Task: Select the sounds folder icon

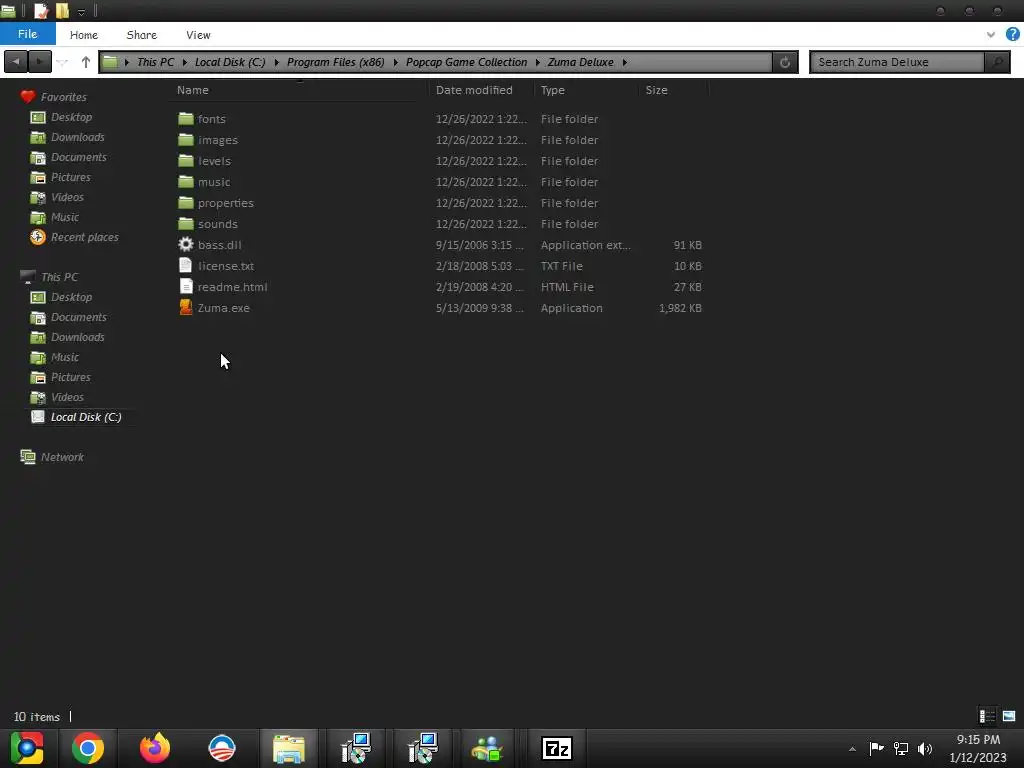Action: [186, 223]
